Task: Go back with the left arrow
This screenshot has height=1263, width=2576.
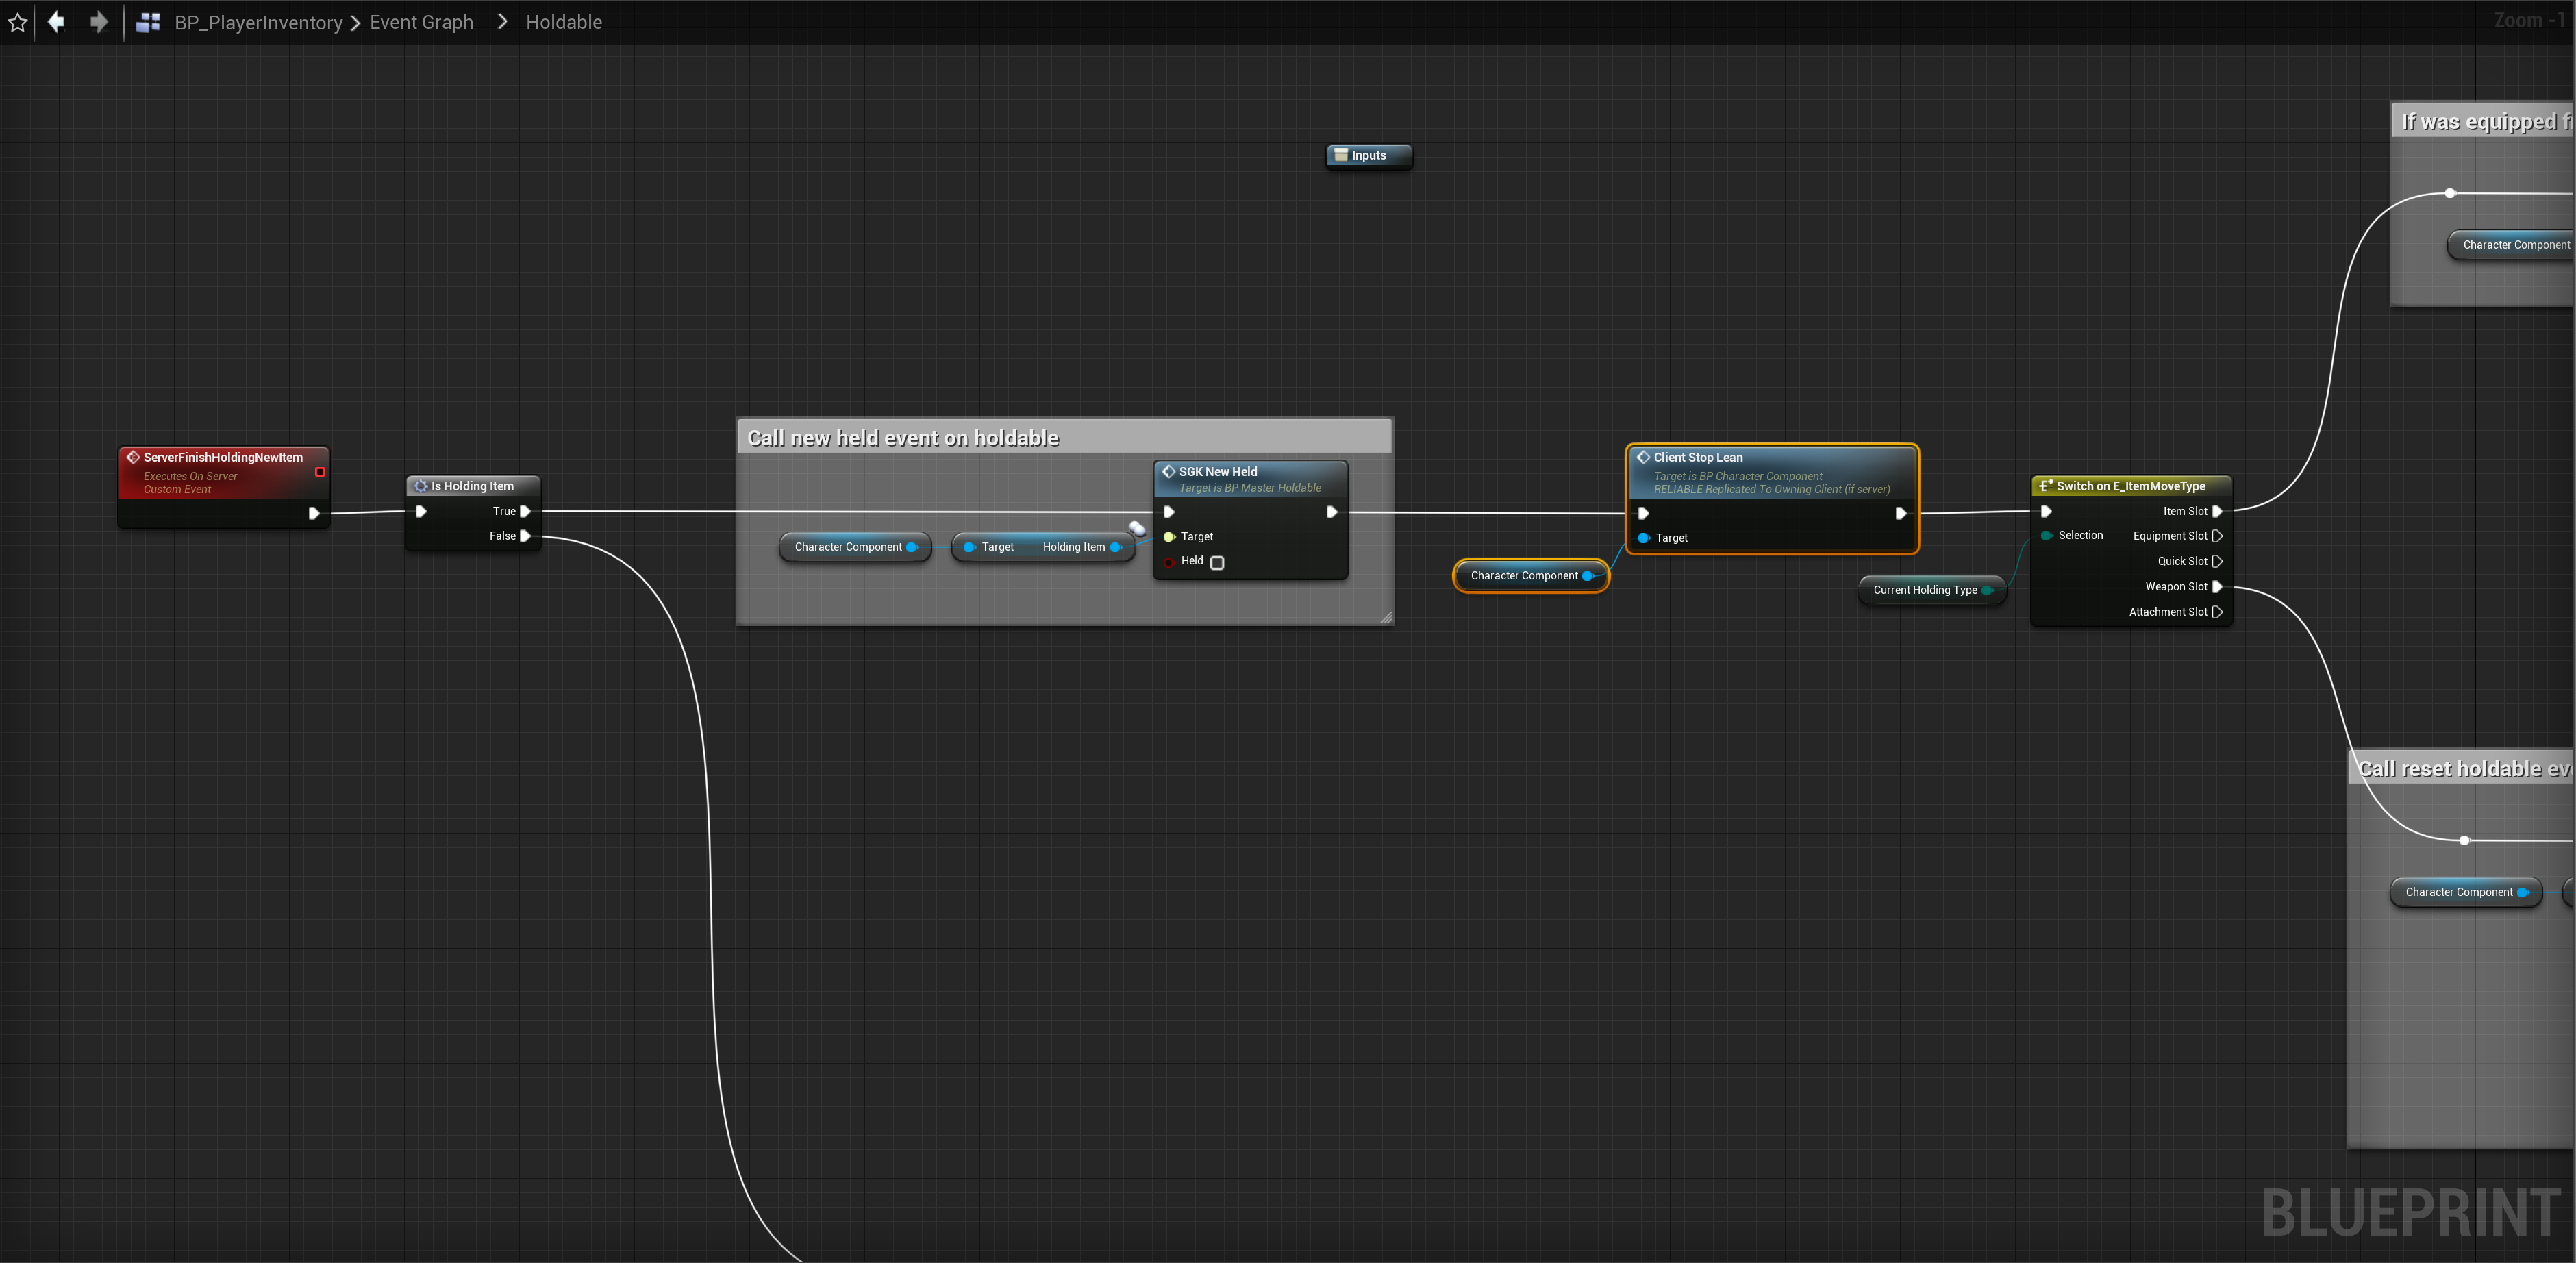Action: tap(57, 21)
